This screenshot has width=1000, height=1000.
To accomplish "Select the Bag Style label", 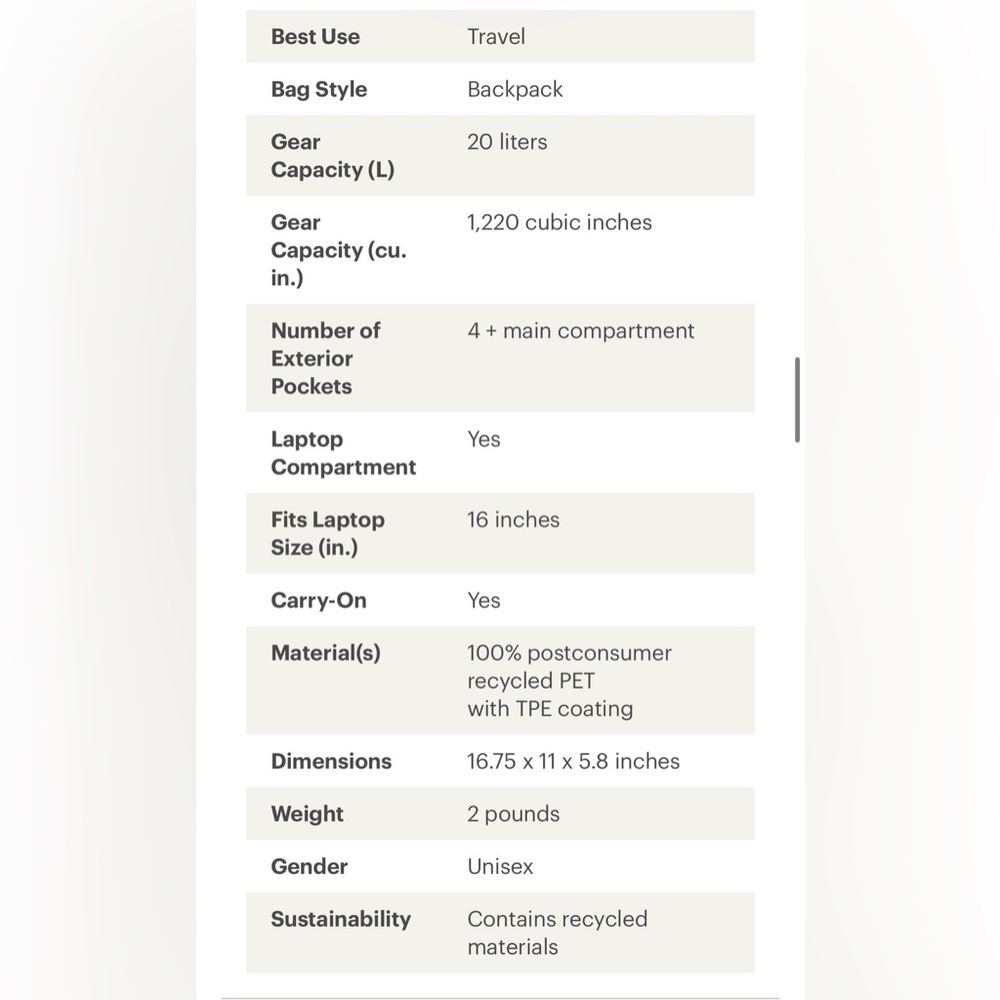I will click(319, 89).
